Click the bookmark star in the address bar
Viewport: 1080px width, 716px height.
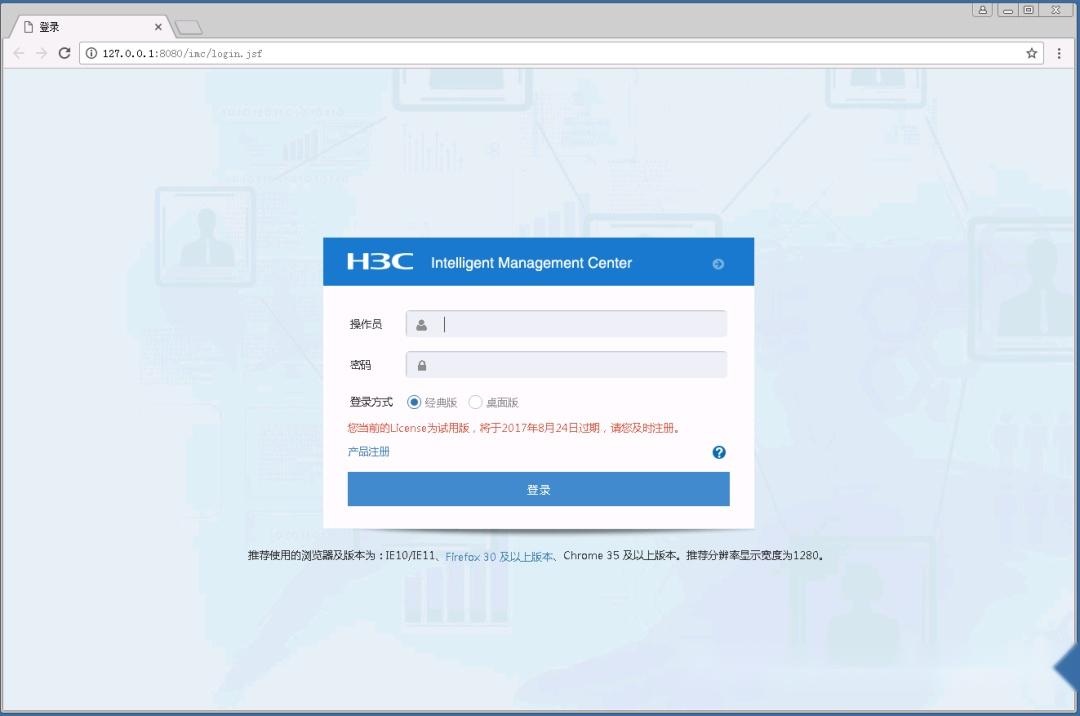[x=1031, y=53]
